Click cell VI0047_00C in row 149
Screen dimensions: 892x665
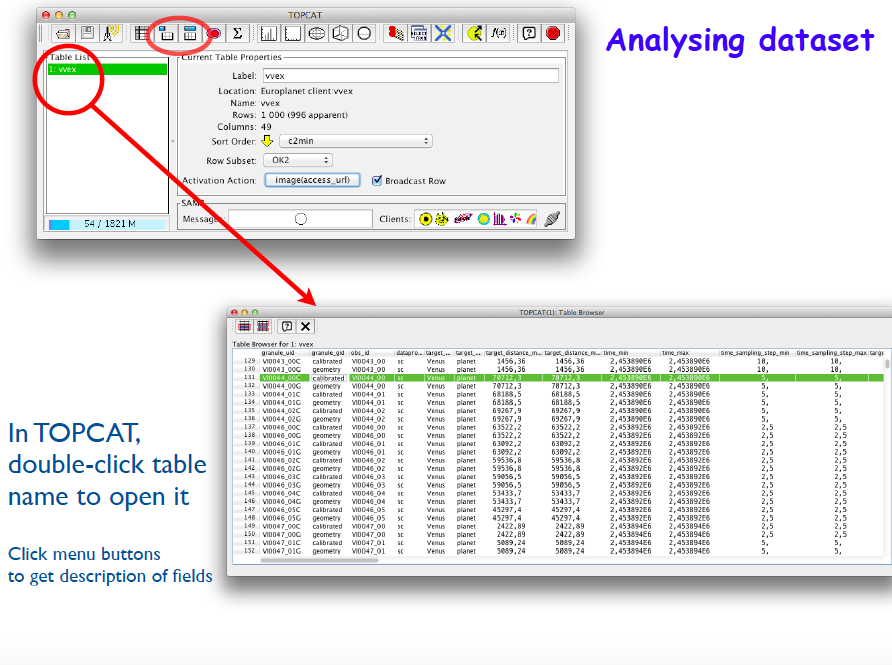(284, 526)
